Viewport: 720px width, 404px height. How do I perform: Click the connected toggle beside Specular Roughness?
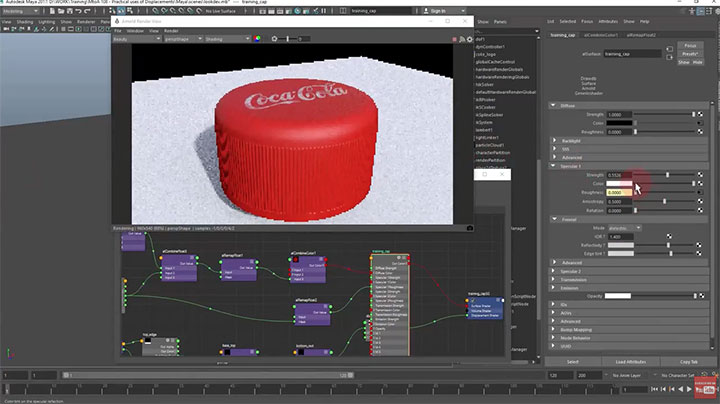point(699,192)
